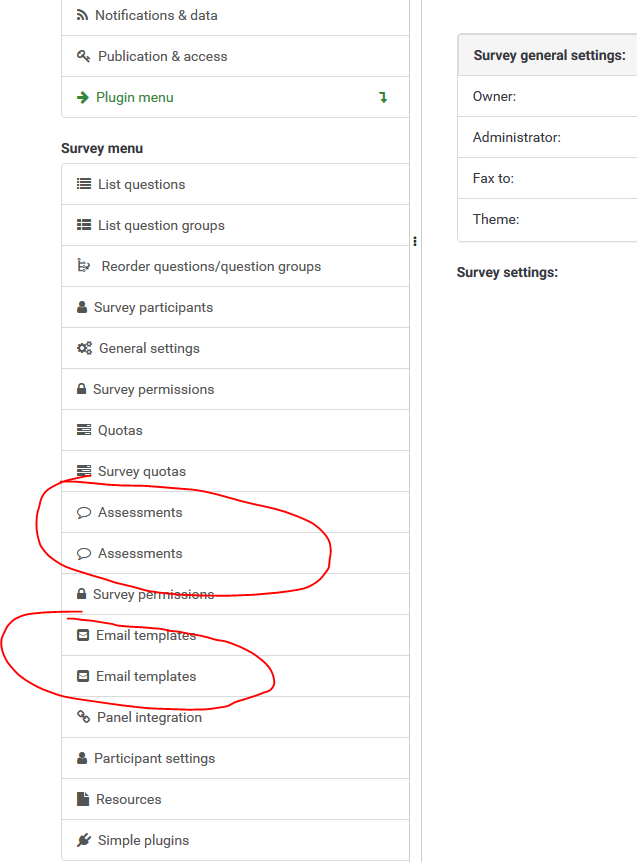The image size is (637, 862).
Task: Click the Survey permissions item below General settings
Action: point(153,390)
